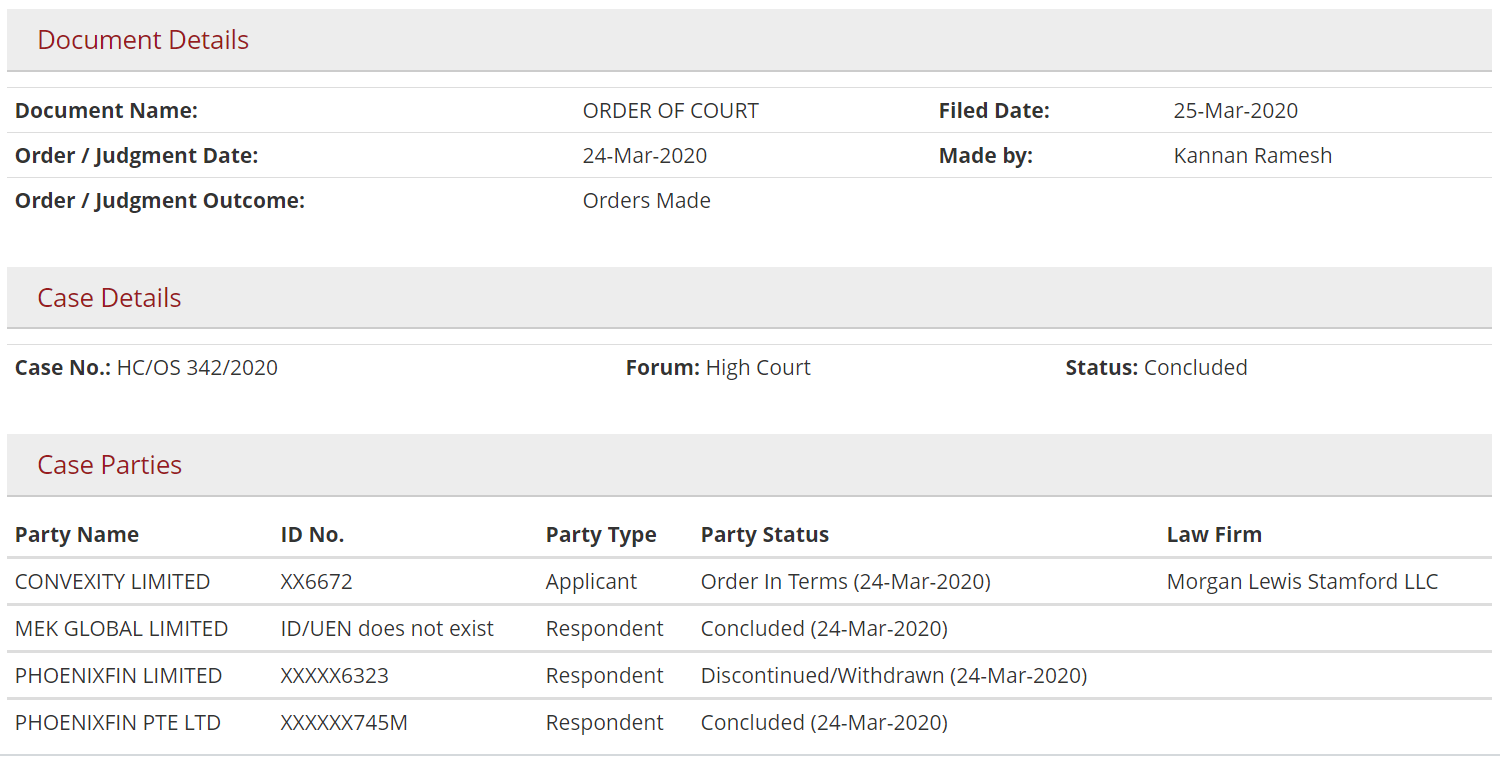Click Morgan Lewis Stamford LLC law firm
The image size is (1500, 763).
[1302, 582]
